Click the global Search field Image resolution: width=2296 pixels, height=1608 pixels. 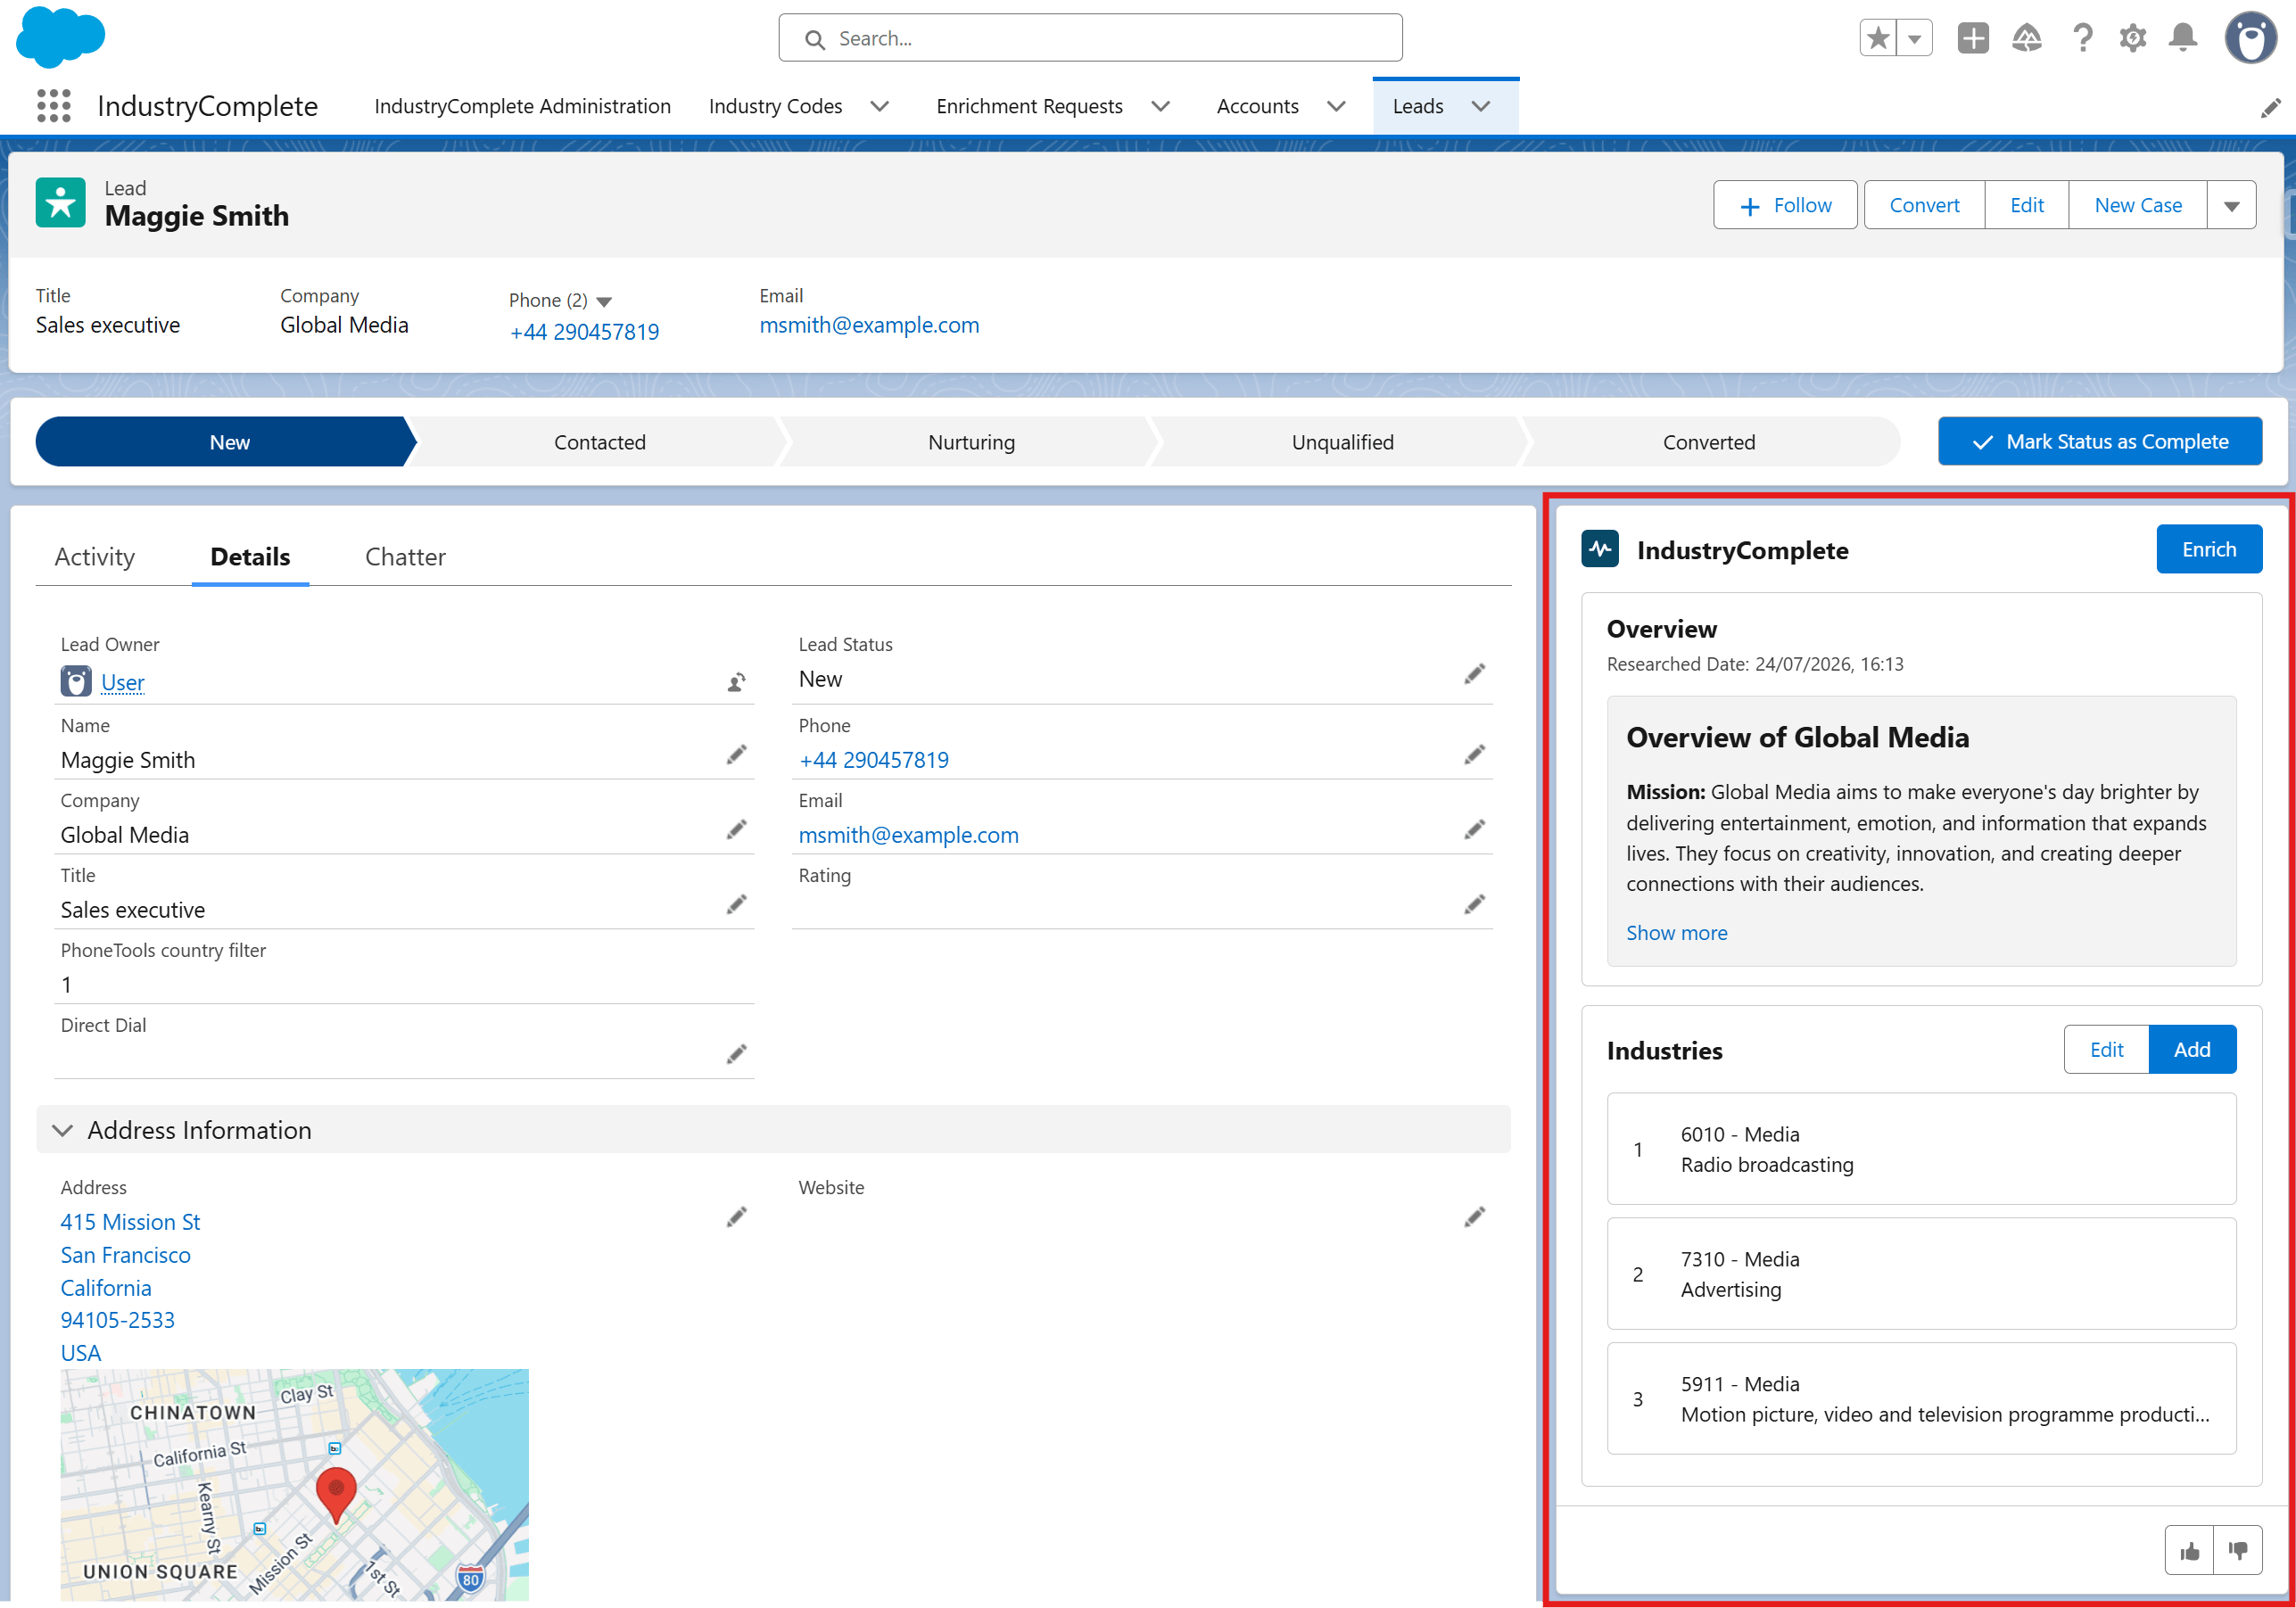tap(1090, 38)
